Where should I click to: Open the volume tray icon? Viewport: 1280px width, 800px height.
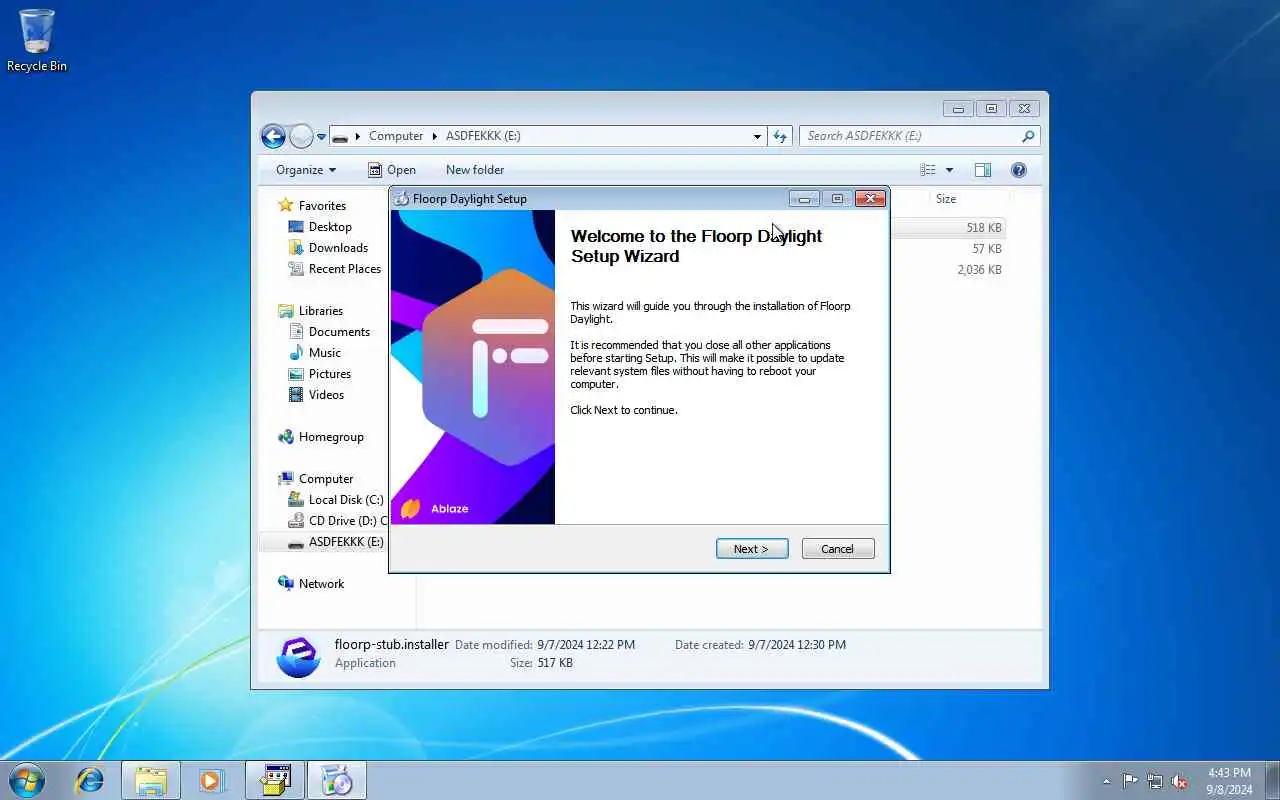click(1180, 781)
